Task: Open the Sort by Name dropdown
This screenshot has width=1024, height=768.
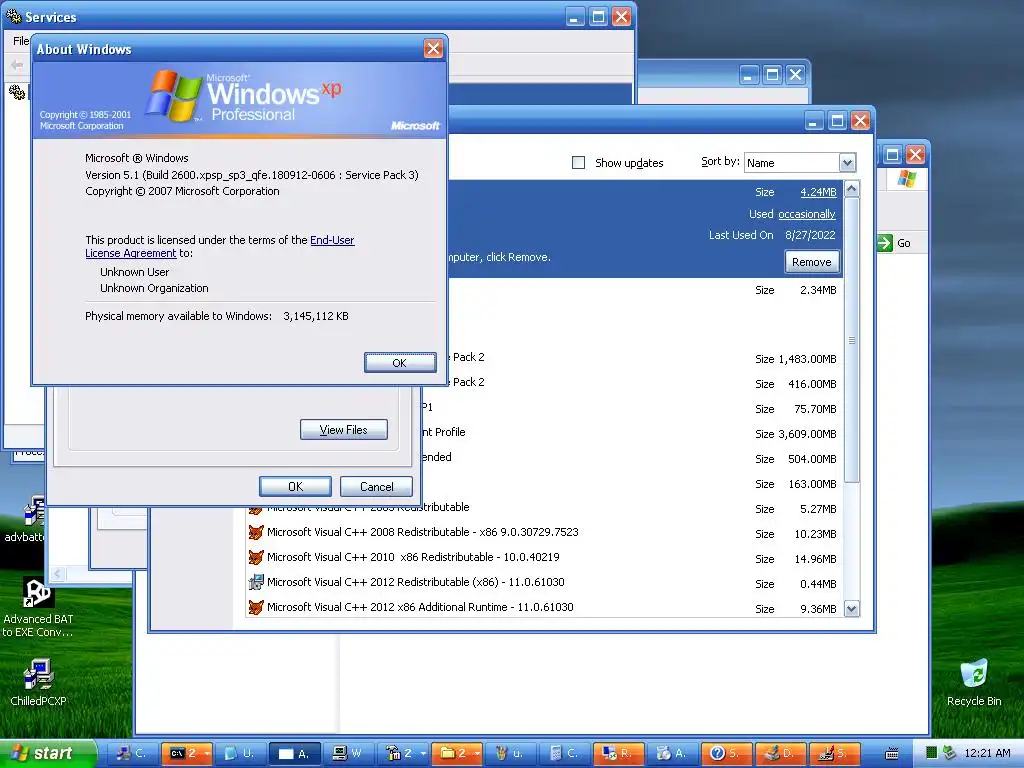Action: tap(846, 163)
